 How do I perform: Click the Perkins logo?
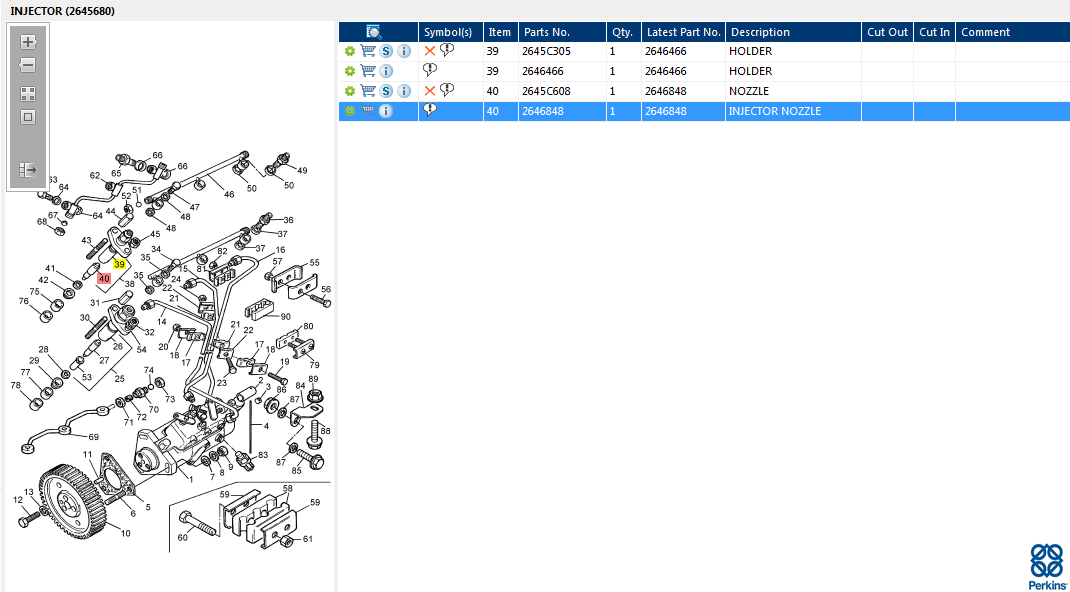(1047, 566)
